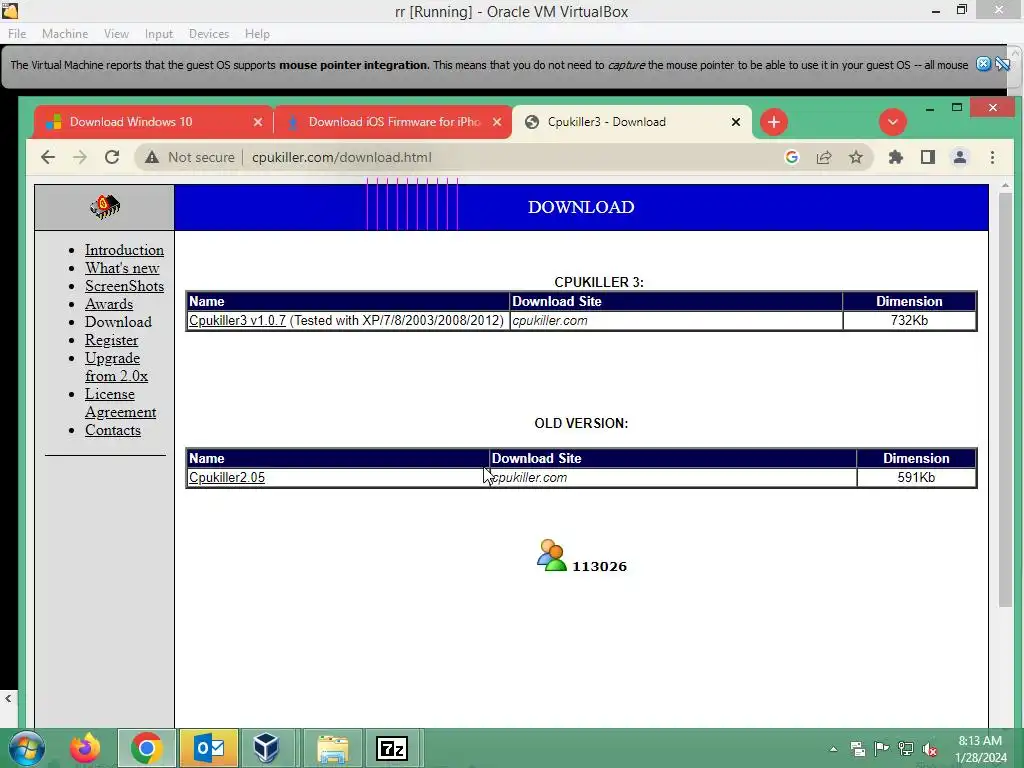Open the VirtualBox Input menu
The height and width of the screenshot is (768, 1024).
(159, 34)
